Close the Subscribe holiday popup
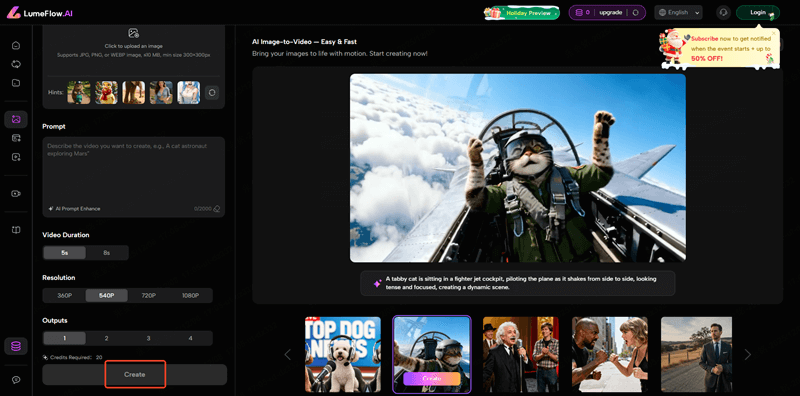The width and height of the screenshot is (800, 396). [x=774, y=33]
